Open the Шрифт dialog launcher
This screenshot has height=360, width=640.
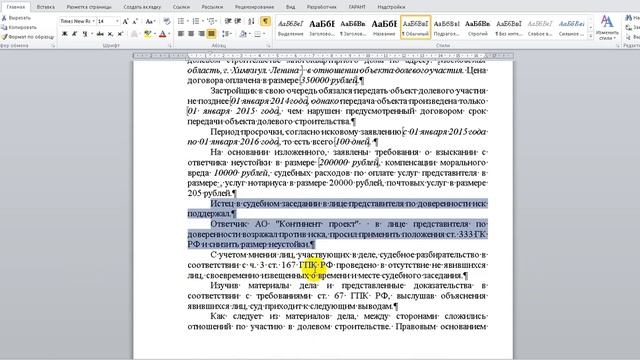[x=170, y=46]
